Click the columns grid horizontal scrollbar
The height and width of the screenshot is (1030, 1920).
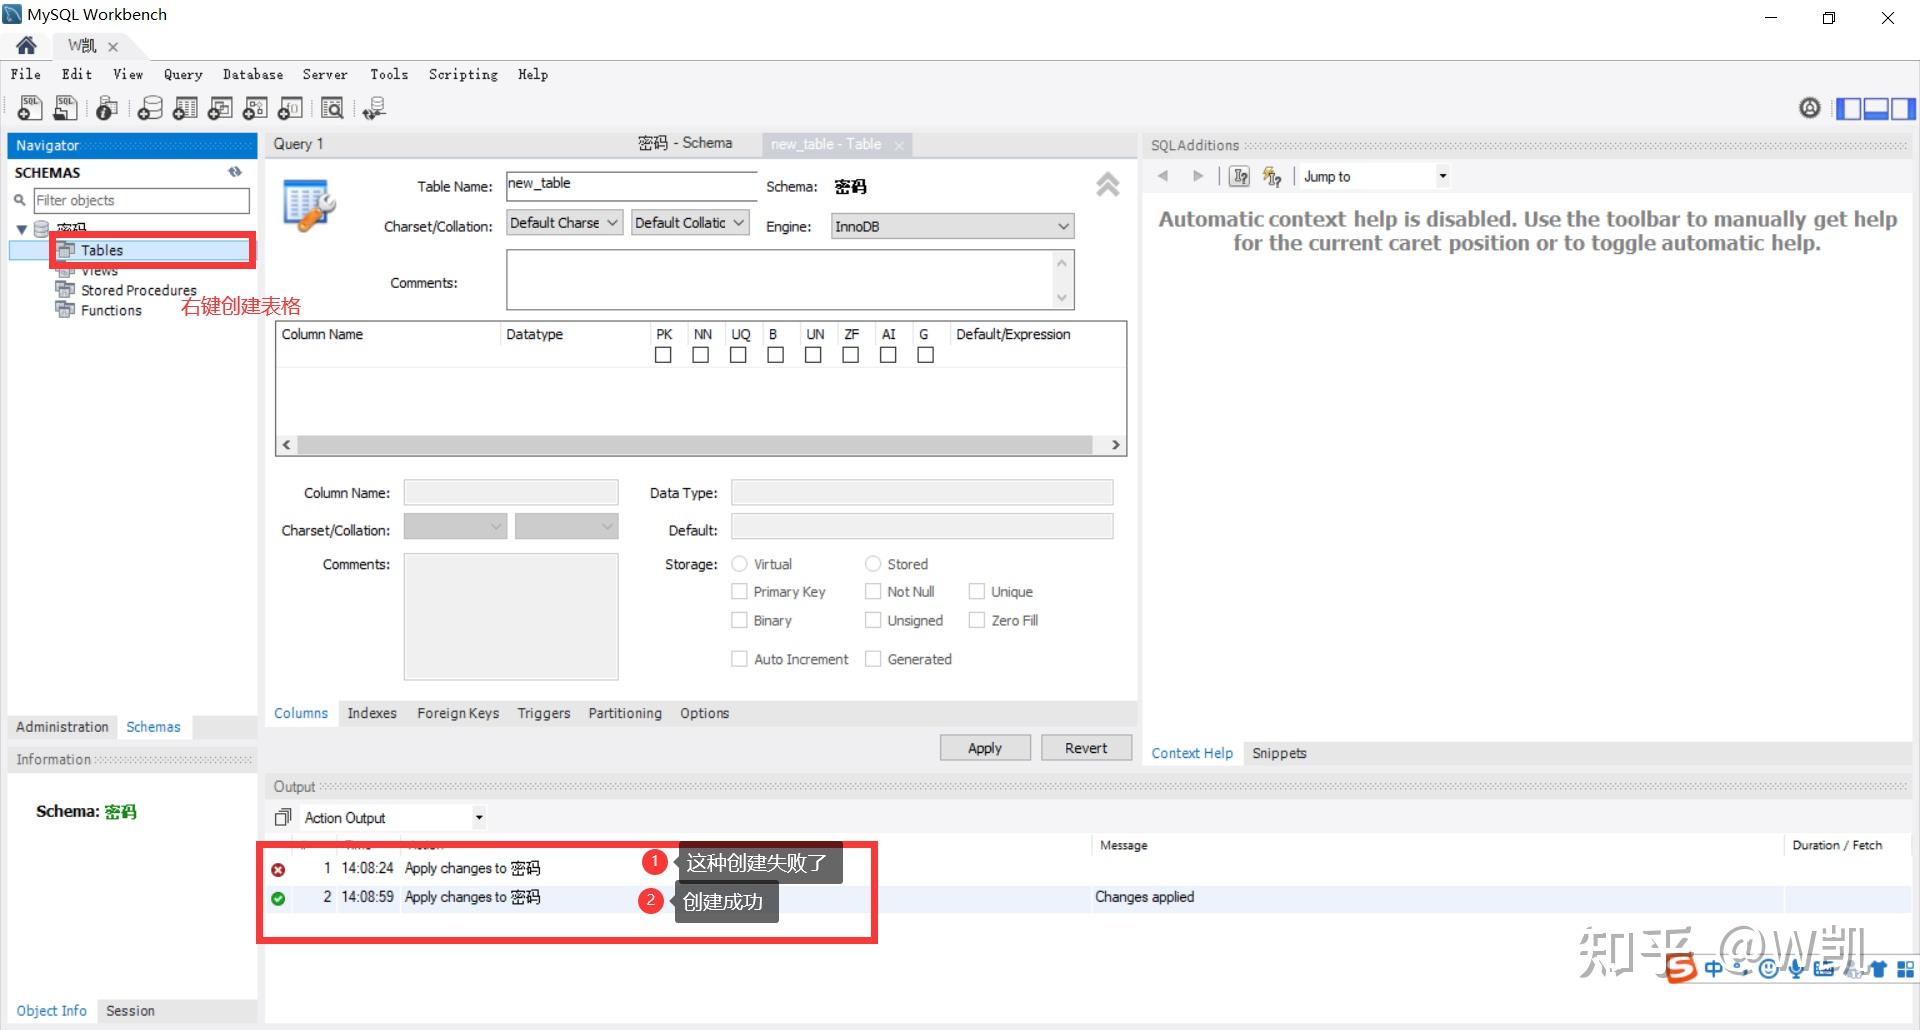695,445
